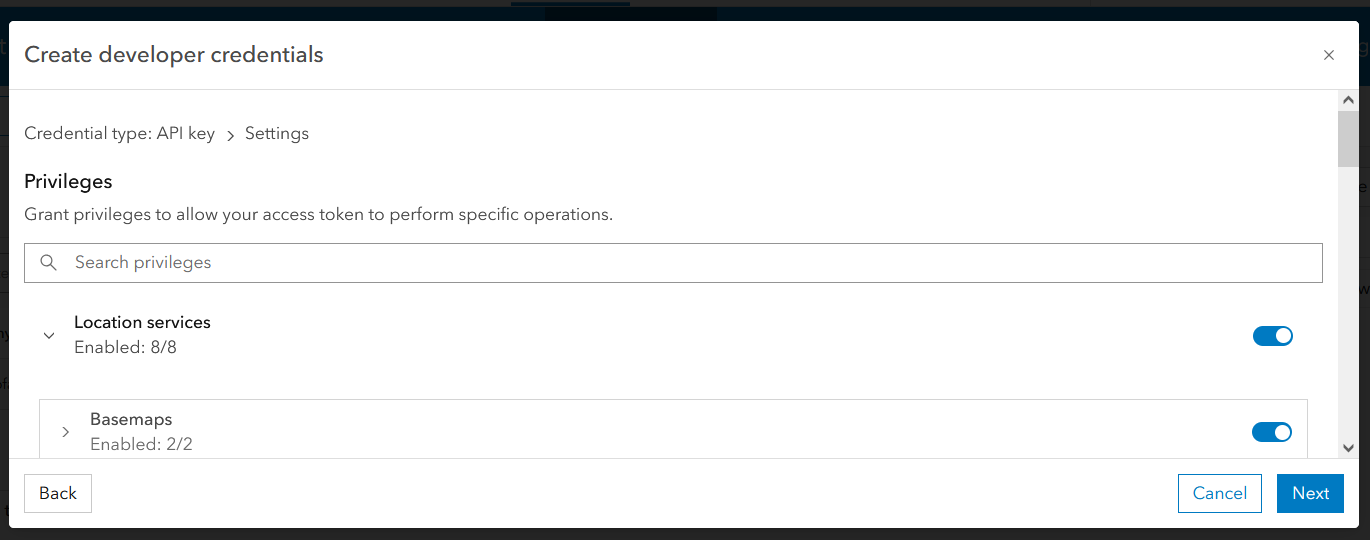Click the Basemaps row label
The width and height of the screenshot is (1370, 540).
coord(131,420)
